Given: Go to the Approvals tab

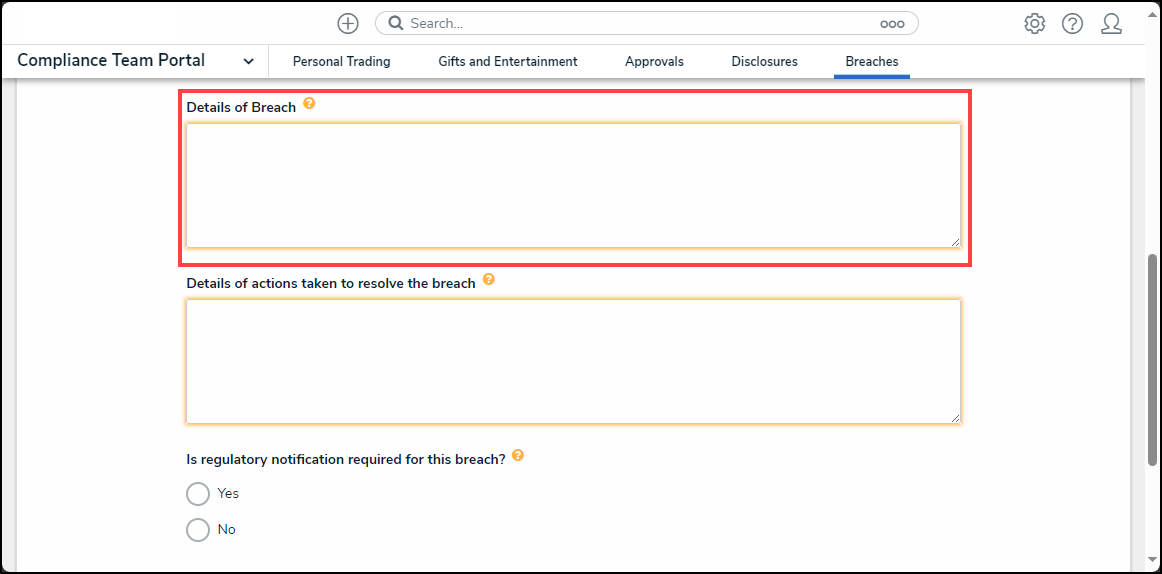Looking at the screenshot, I should point(654,62).
